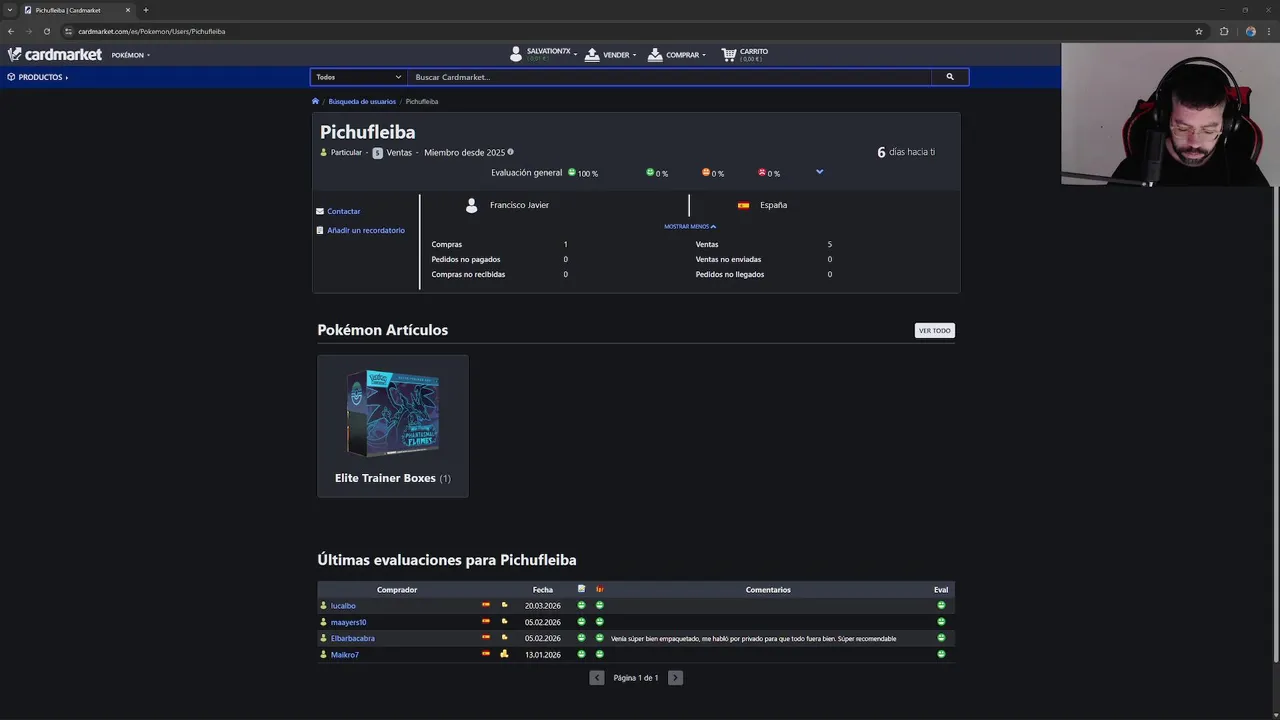Click the item description column header icon
1280x720 pixels.
[582, 589]
